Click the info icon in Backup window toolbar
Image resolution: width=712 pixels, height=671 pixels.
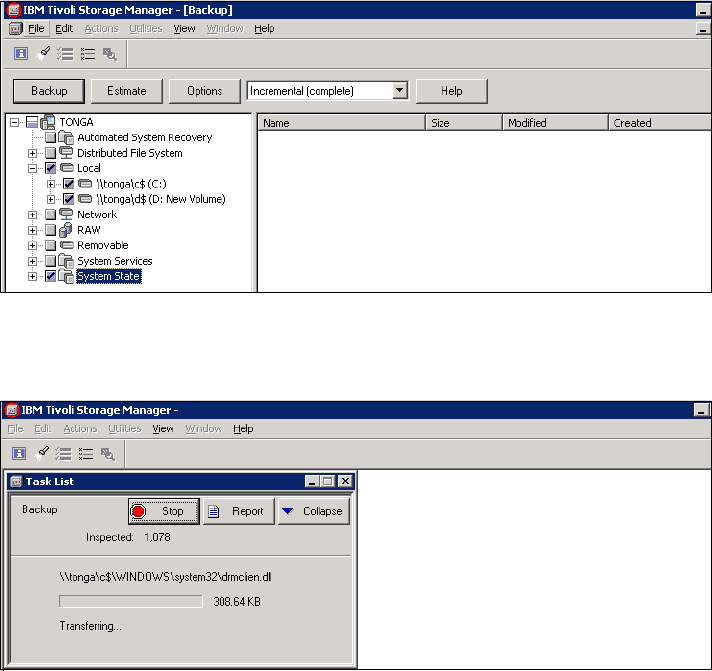click(x=20, y=54)
